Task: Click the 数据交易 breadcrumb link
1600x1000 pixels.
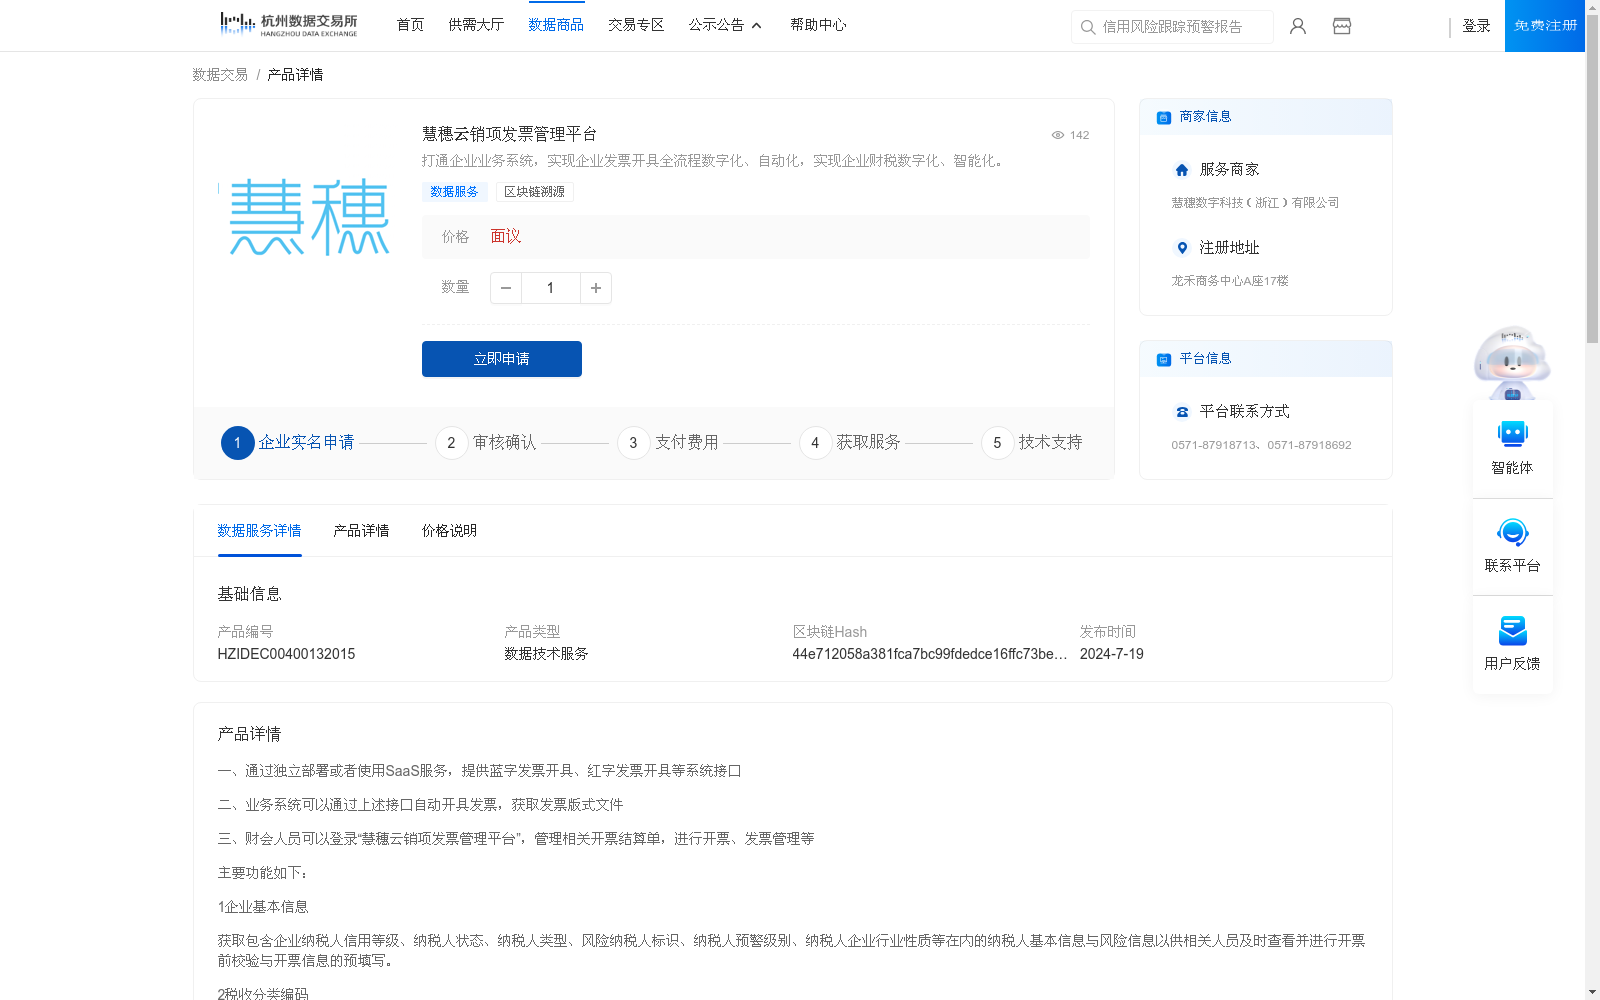Action: 220,75
